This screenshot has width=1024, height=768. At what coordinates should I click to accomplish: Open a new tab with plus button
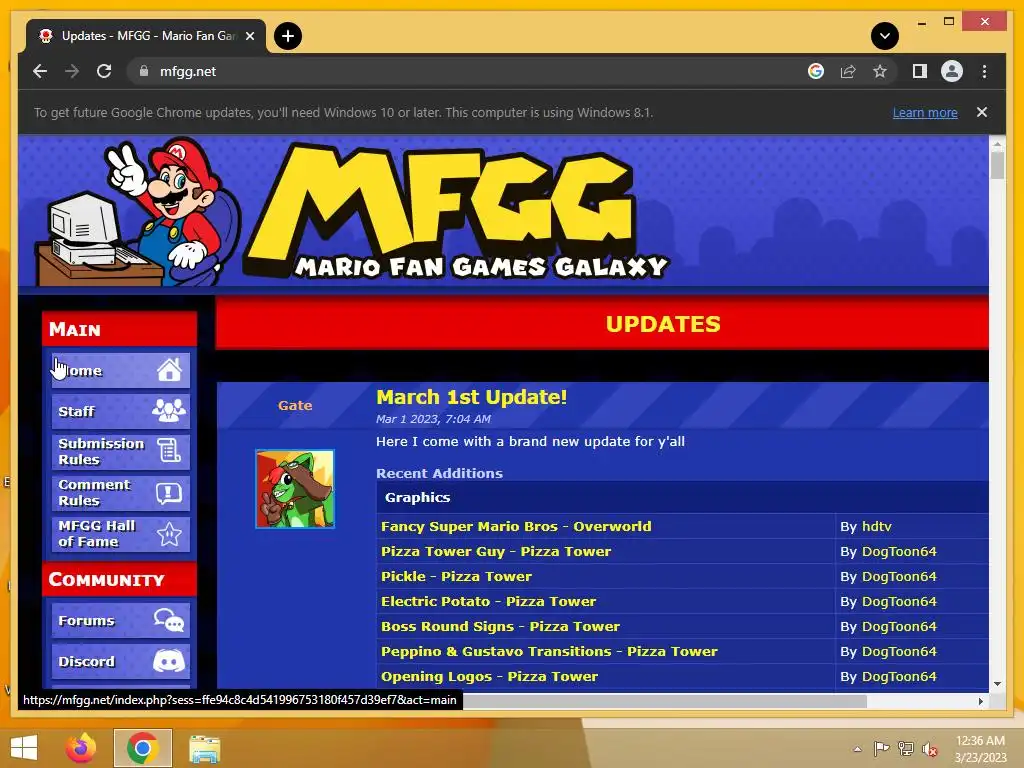(288, 36)
